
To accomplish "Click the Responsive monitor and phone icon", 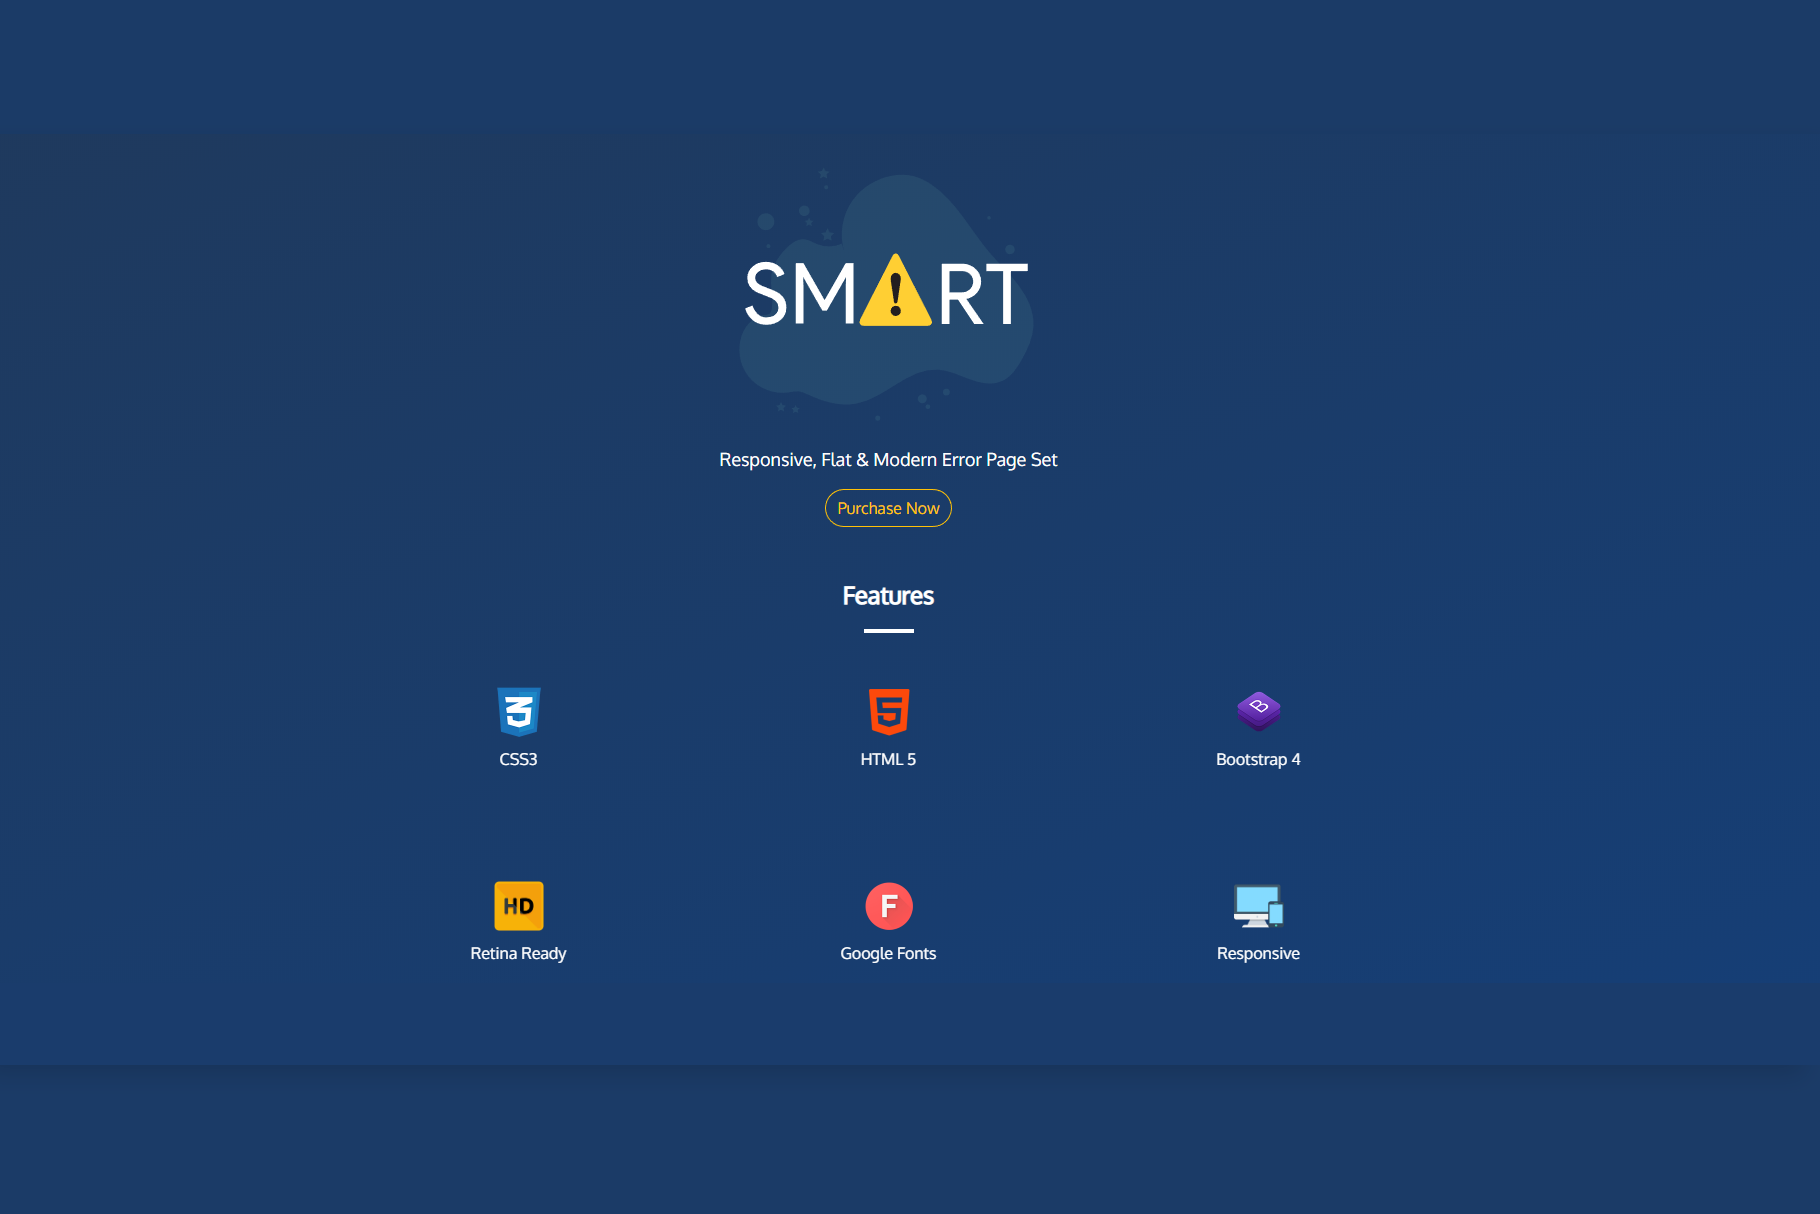I will 1258,906.
